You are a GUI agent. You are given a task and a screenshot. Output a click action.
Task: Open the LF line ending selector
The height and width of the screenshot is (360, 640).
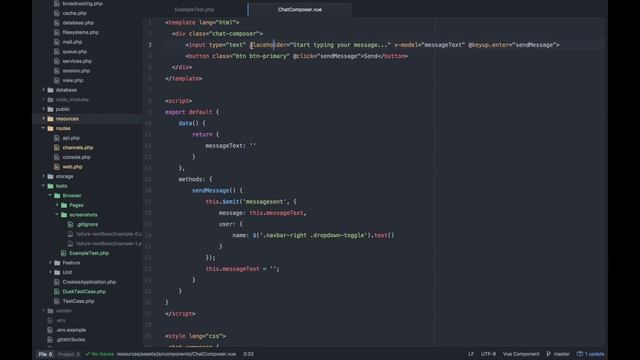pos(471,354)
